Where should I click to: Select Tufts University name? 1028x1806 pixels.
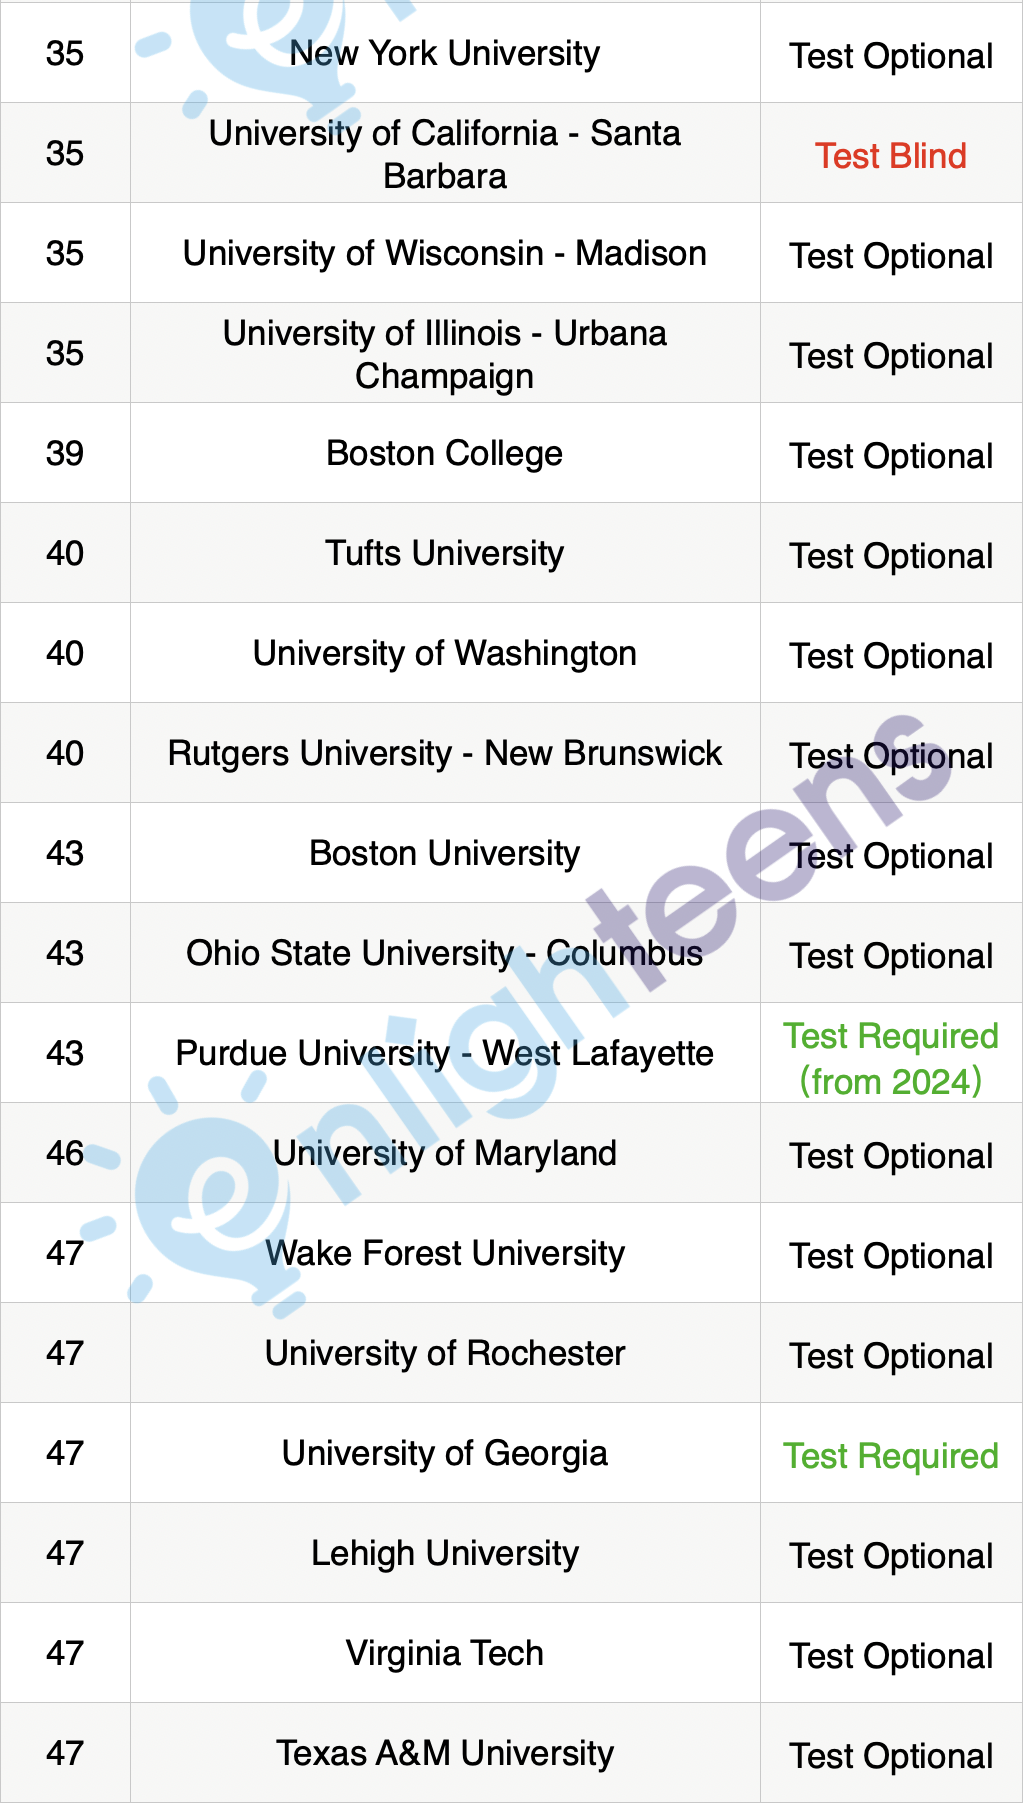pos(445,553)
